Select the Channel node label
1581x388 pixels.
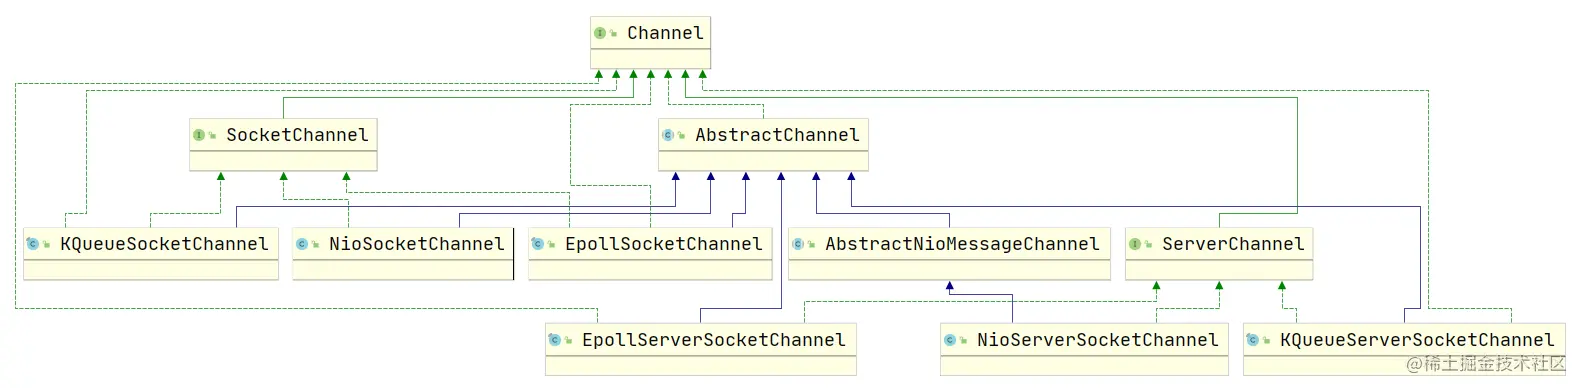coord(665,33)
